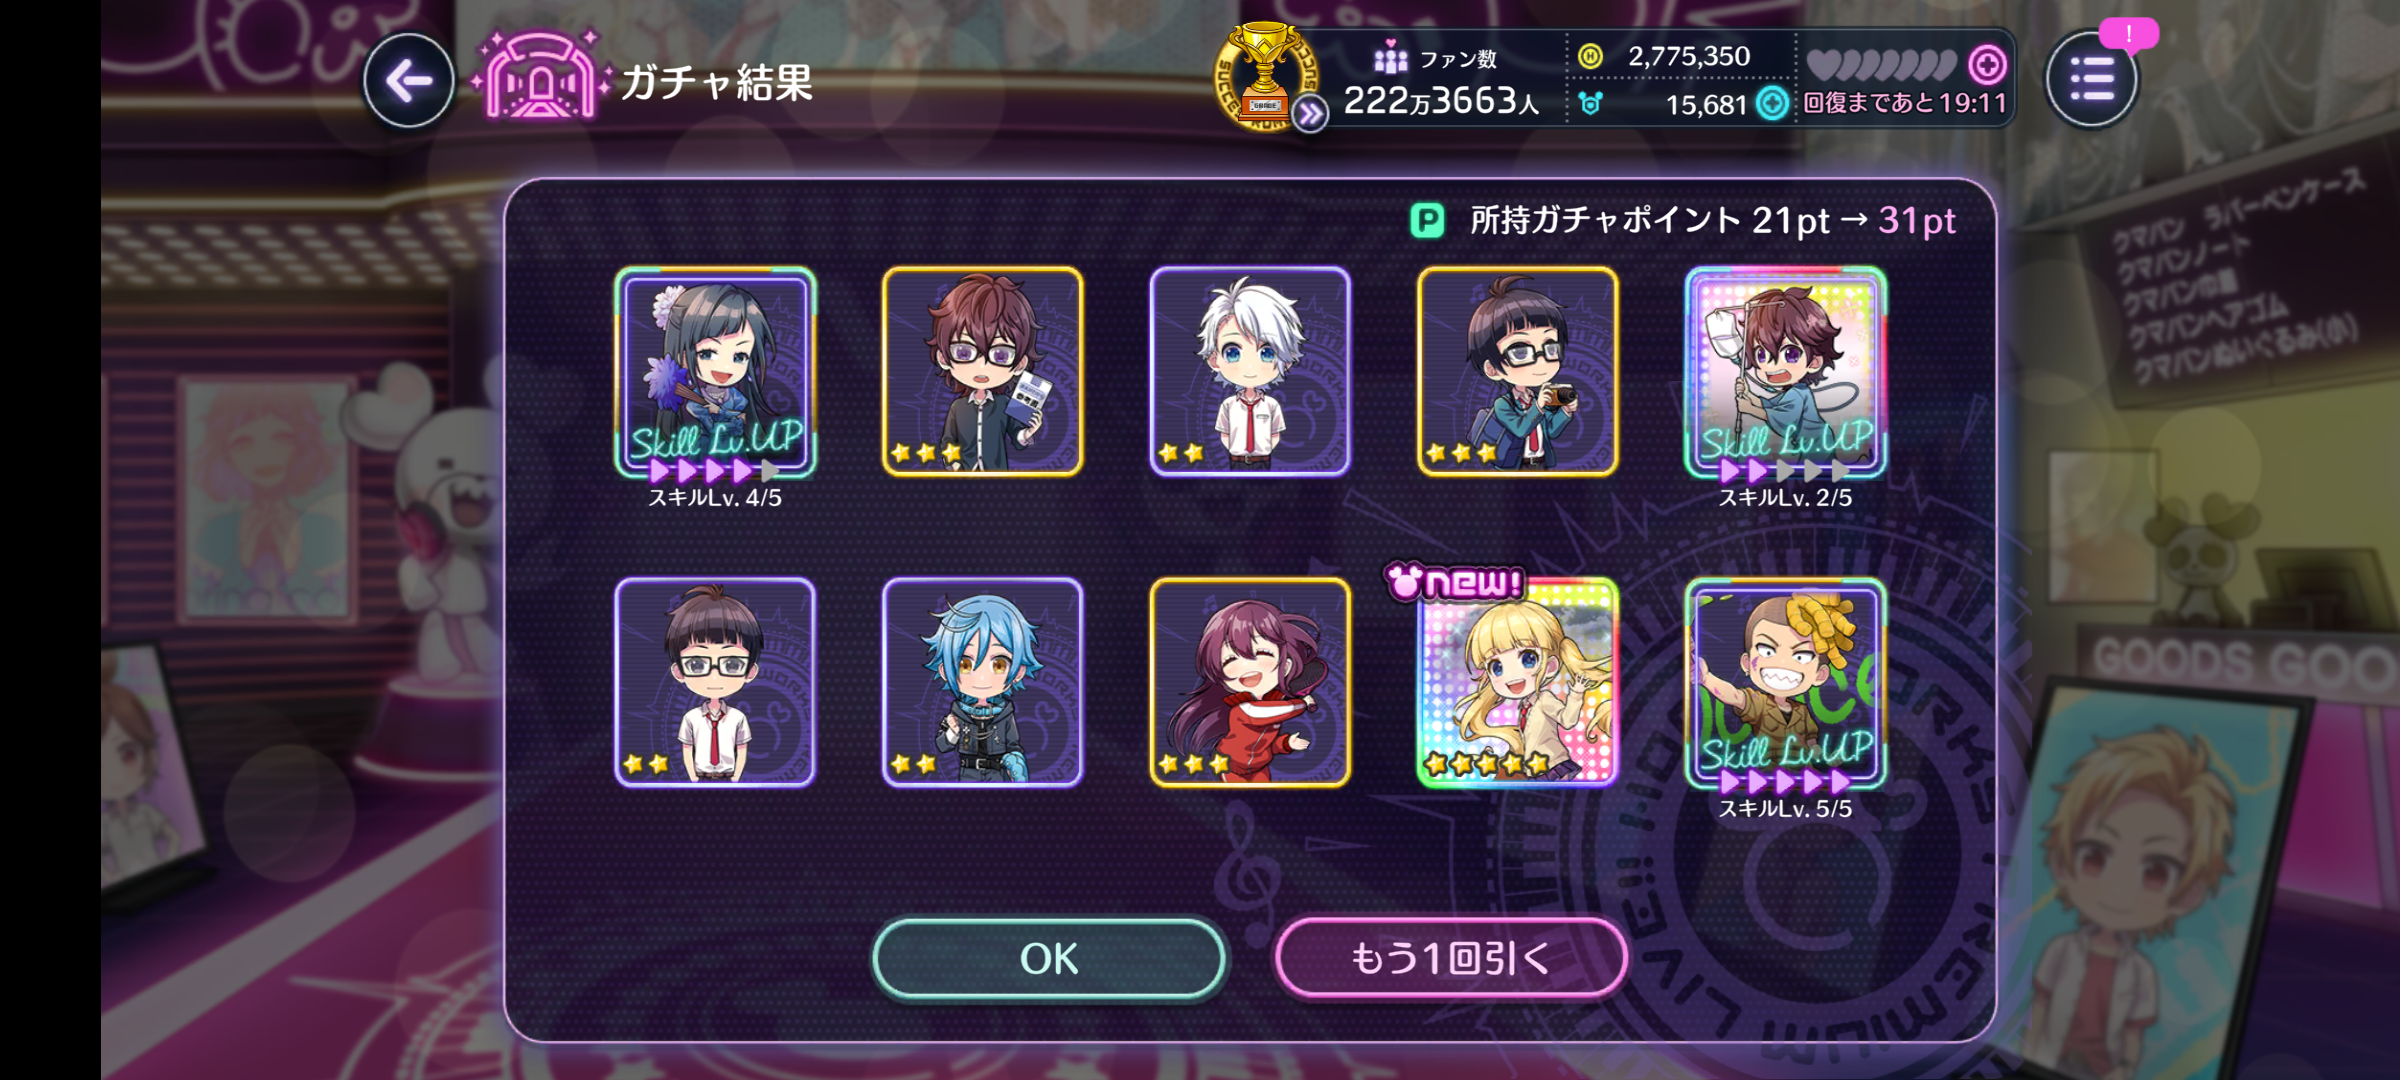Tap the pink plus heart-recovery icon
Screen dimensions: 2400x1080
coord(1987,65)
